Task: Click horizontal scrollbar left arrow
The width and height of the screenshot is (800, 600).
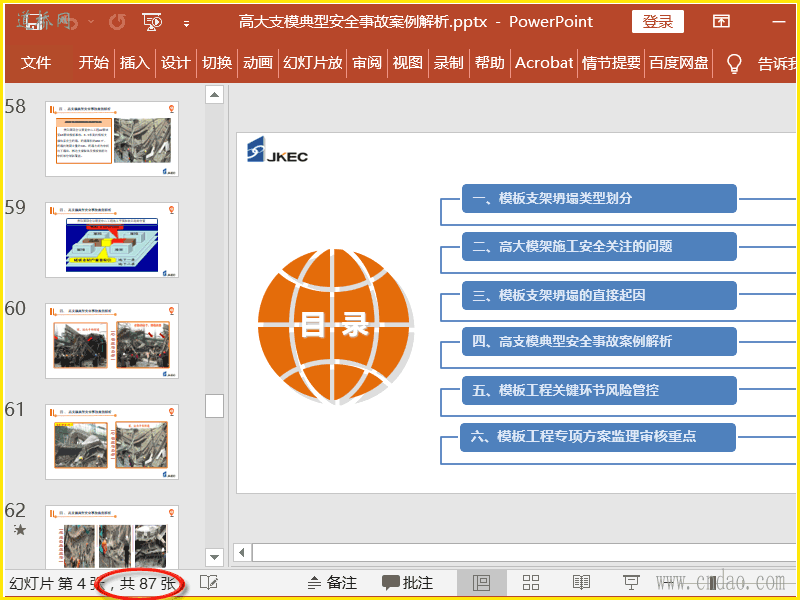Action: coord(242,553)
